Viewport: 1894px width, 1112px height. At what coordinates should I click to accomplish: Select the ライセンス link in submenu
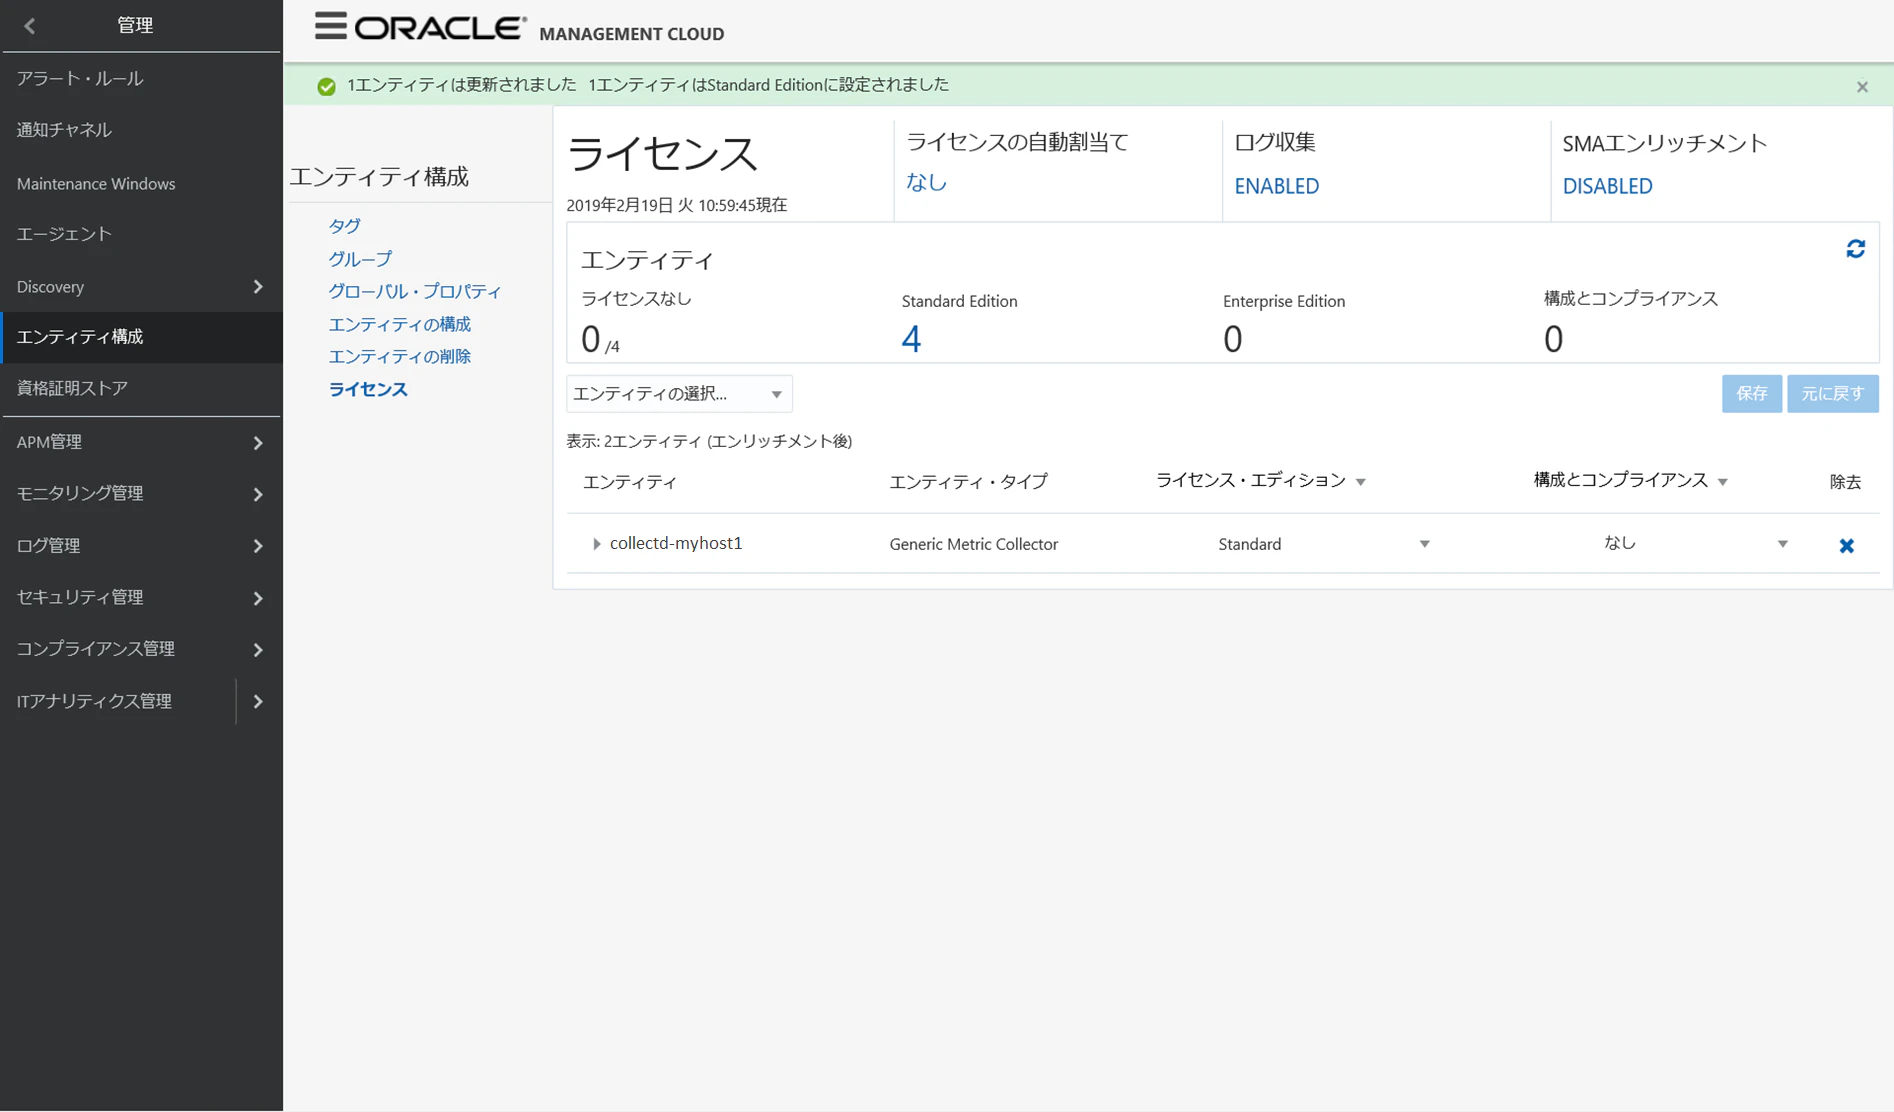(368, 390)
